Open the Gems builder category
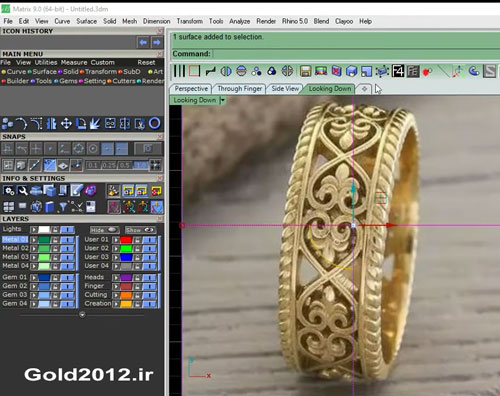500x396 pixels. 66,81
